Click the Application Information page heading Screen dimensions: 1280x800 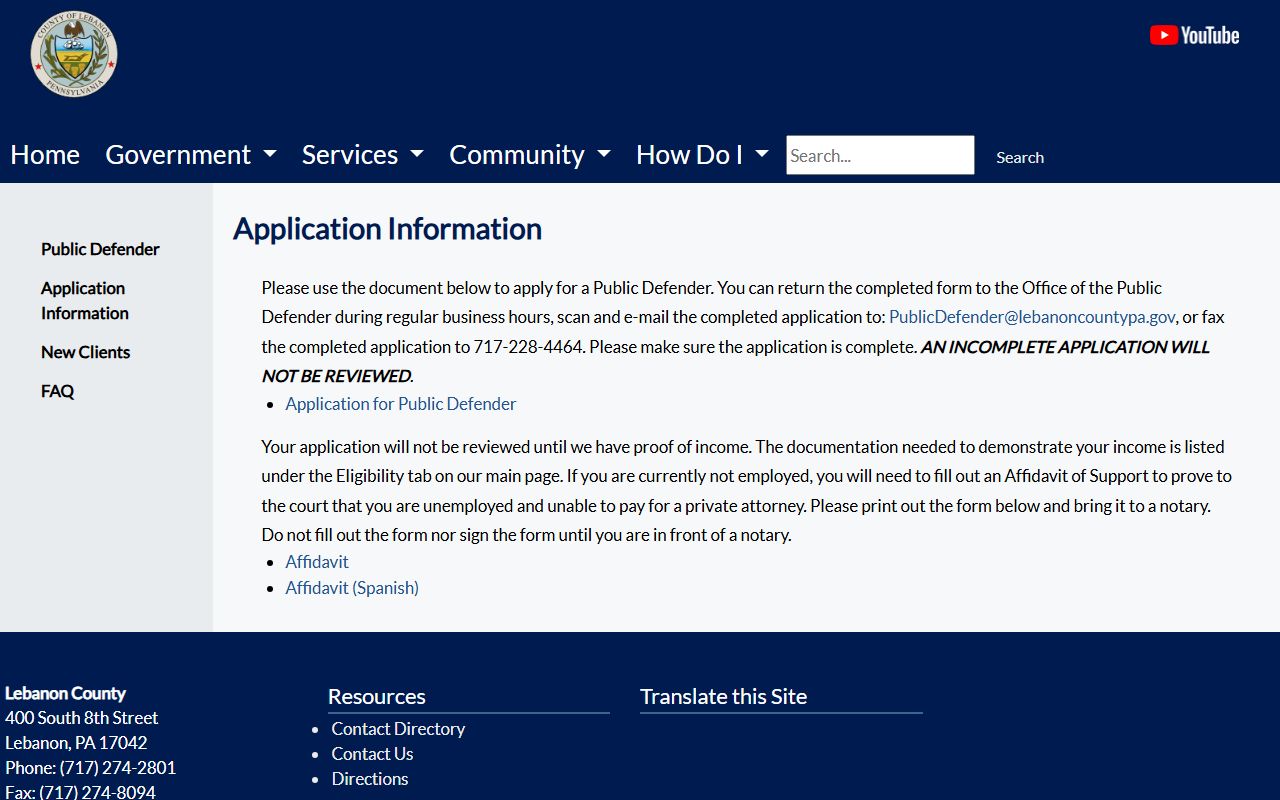coord(387,229)
